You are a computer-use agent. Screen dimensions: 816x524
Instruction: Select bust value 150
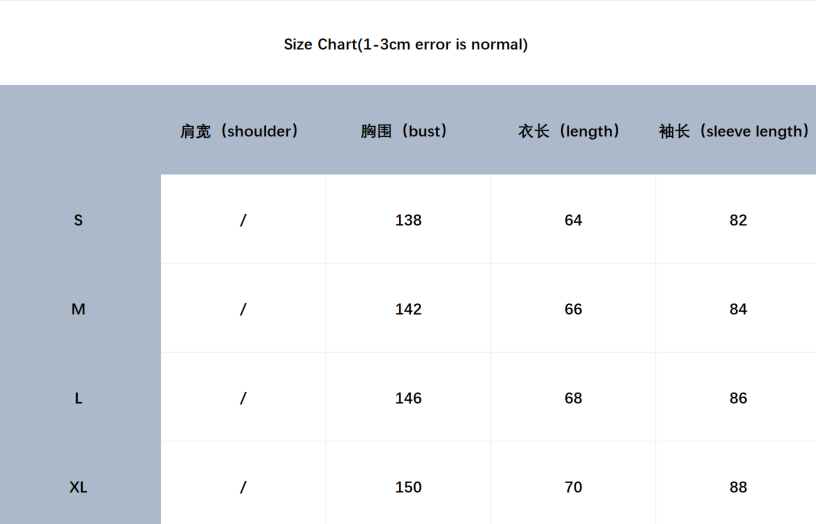point(408,487)
